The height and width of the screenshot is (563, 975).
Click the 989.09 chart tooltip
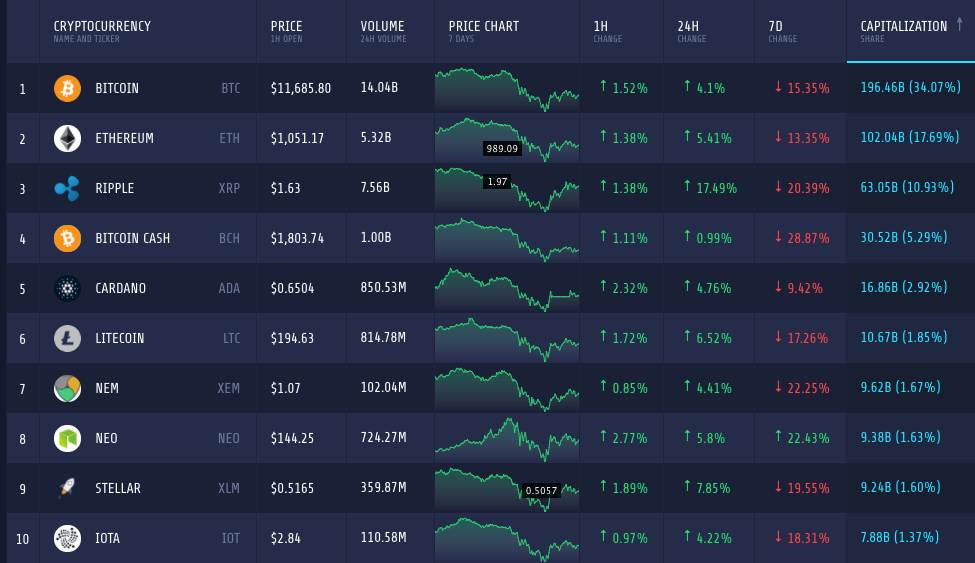coord(502,149)
